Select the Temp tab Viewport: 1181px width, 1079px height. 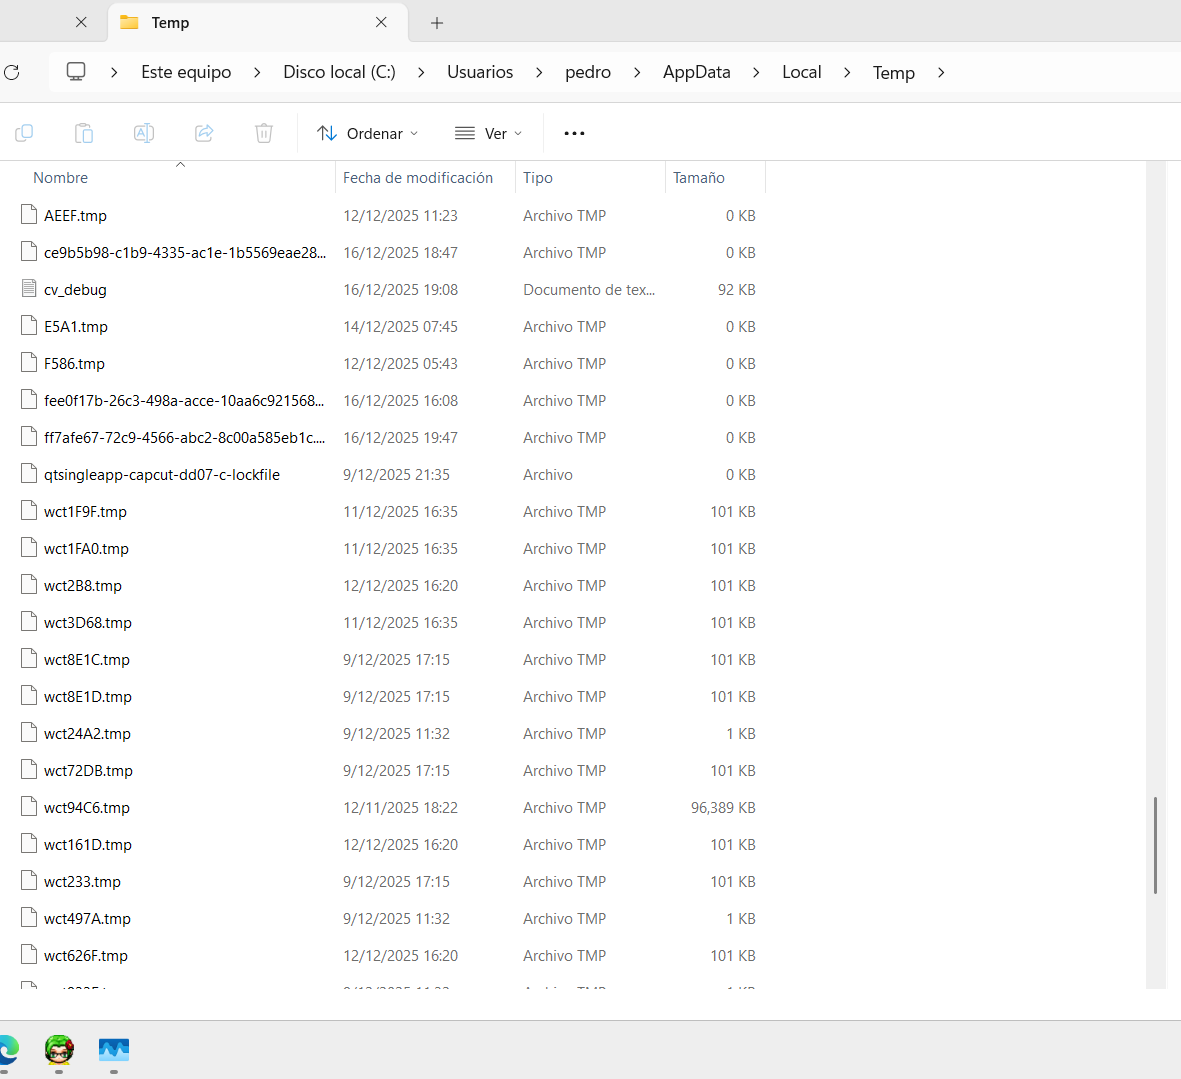258,23
